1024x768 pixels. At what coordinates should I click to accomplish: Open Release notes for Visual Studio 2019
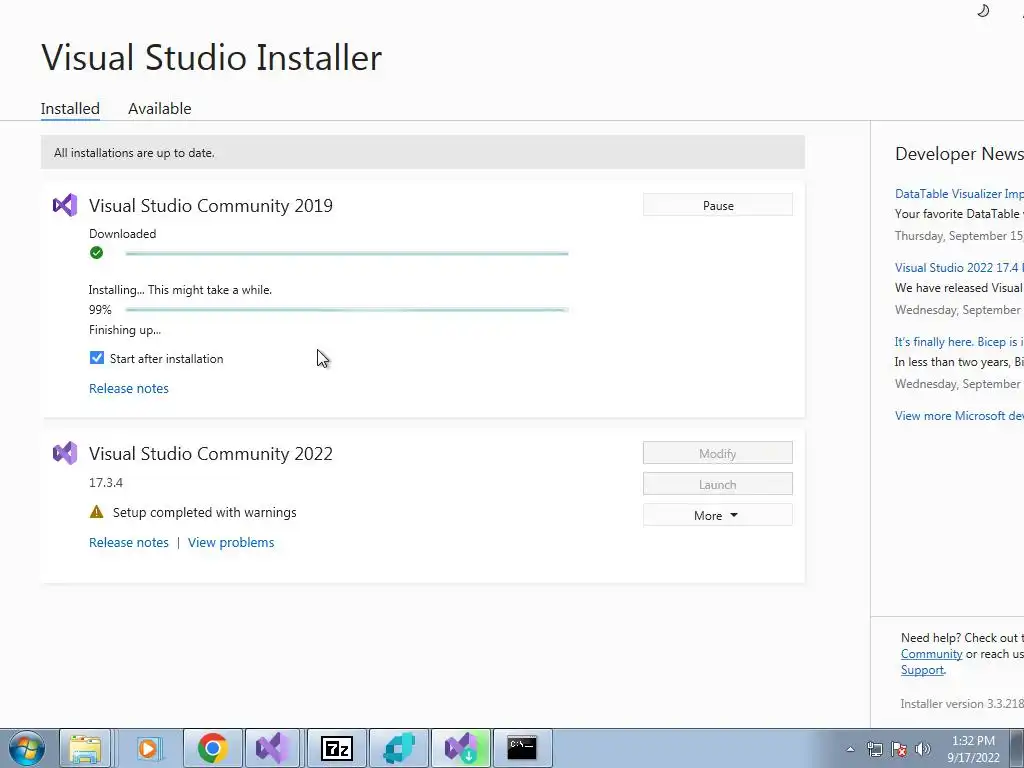click(129, 389)
